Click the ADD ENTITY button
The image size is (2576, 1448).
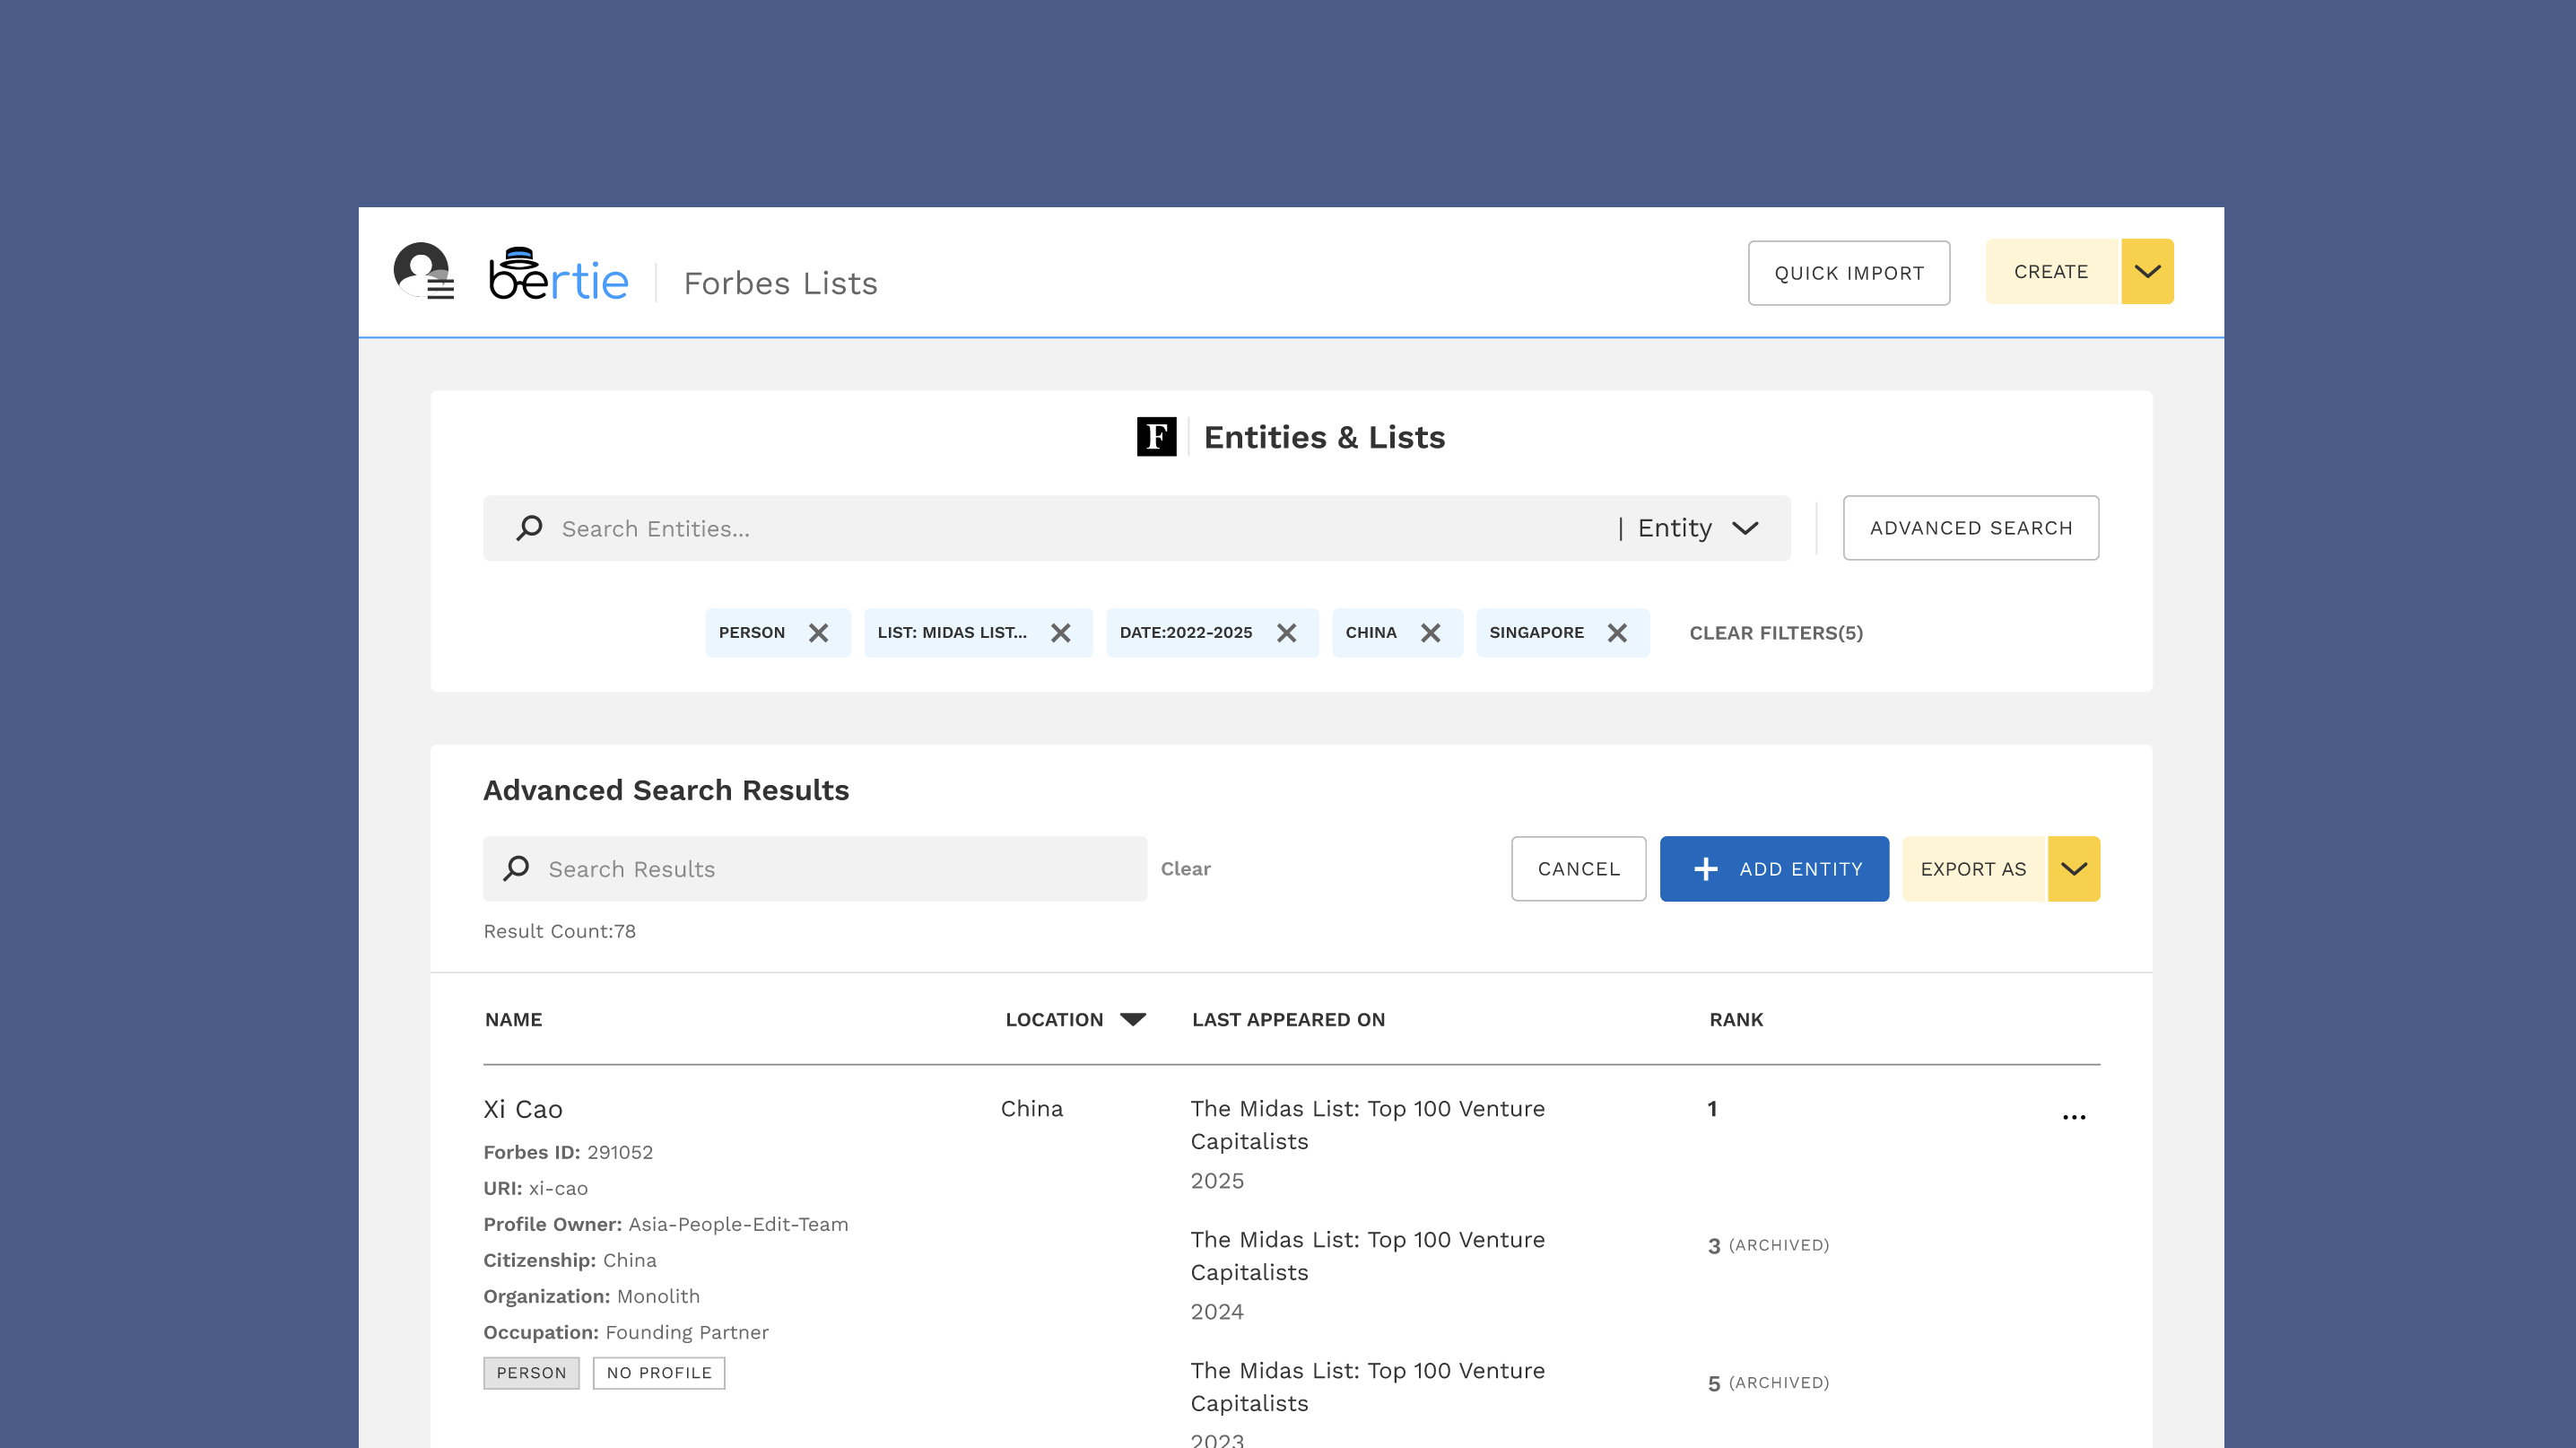[x=1773, y=869]
